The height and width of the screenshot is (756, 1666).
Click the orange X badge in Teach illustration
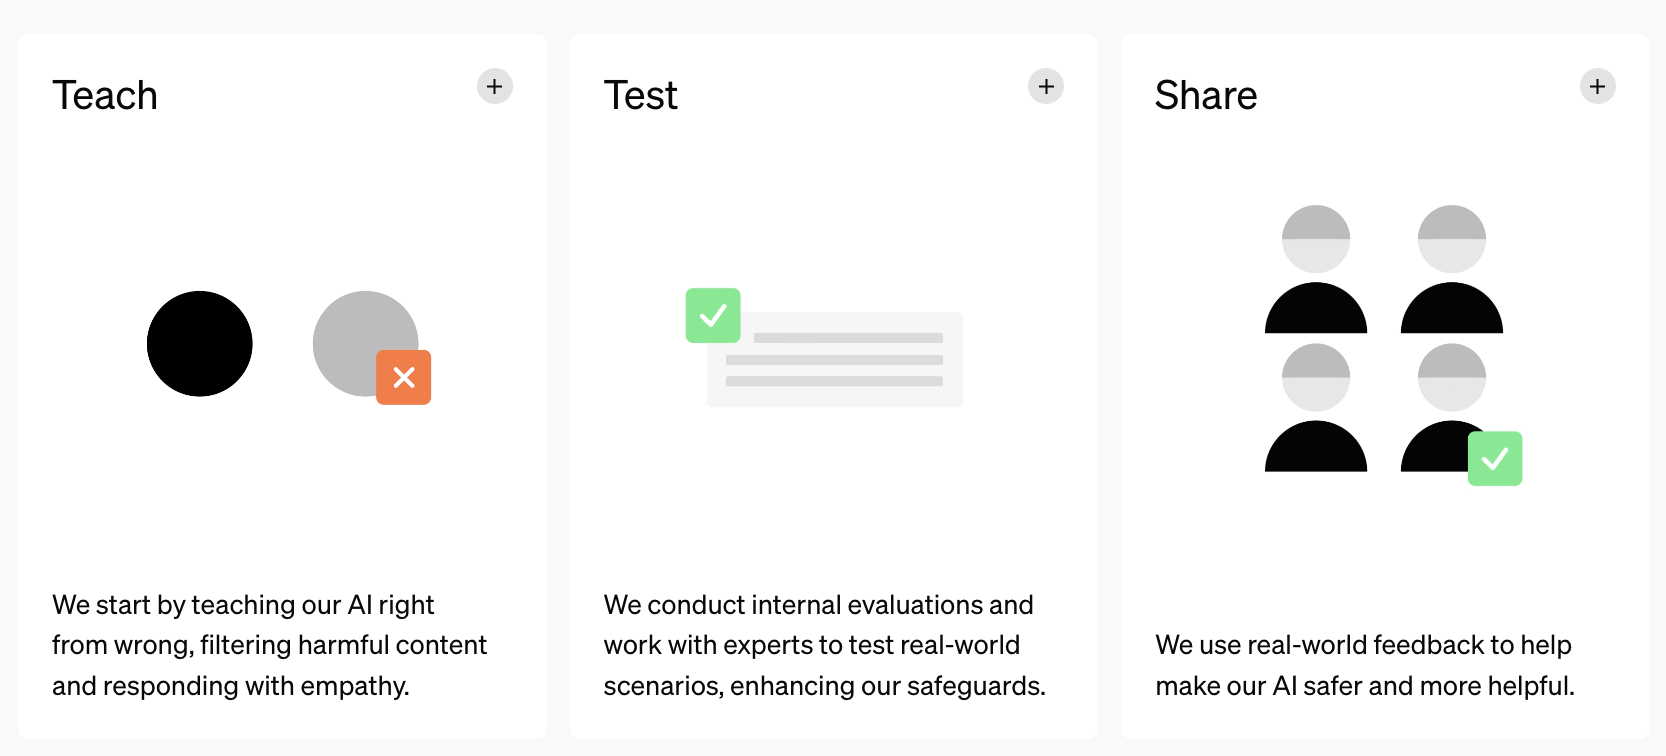[404, 377]
